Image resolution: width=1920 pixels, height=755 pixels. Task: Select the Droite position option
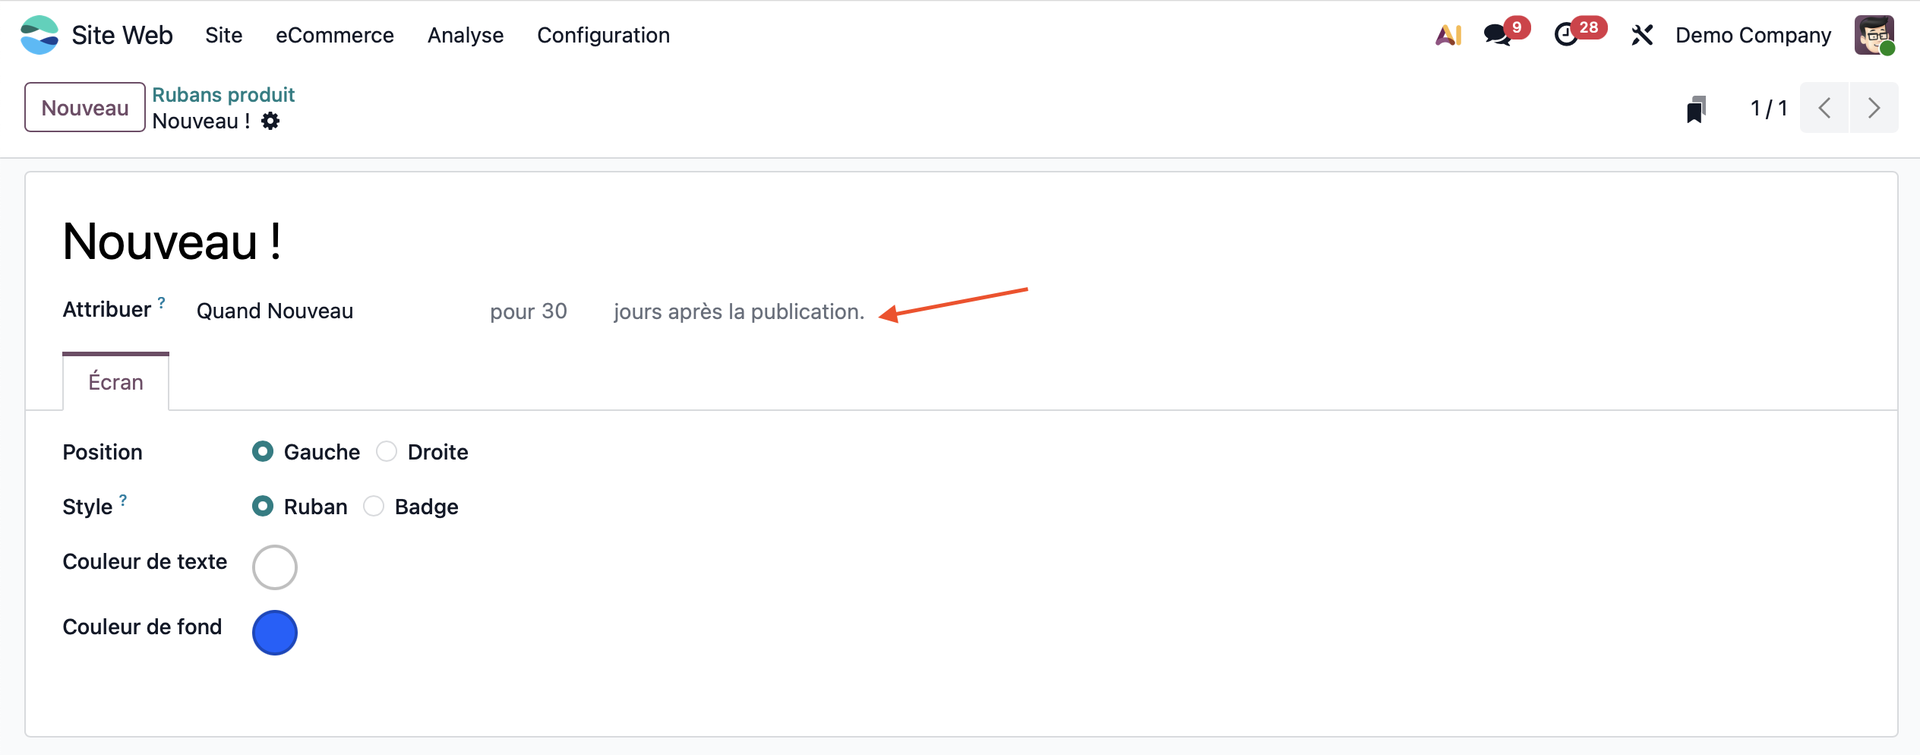(387, 452)
